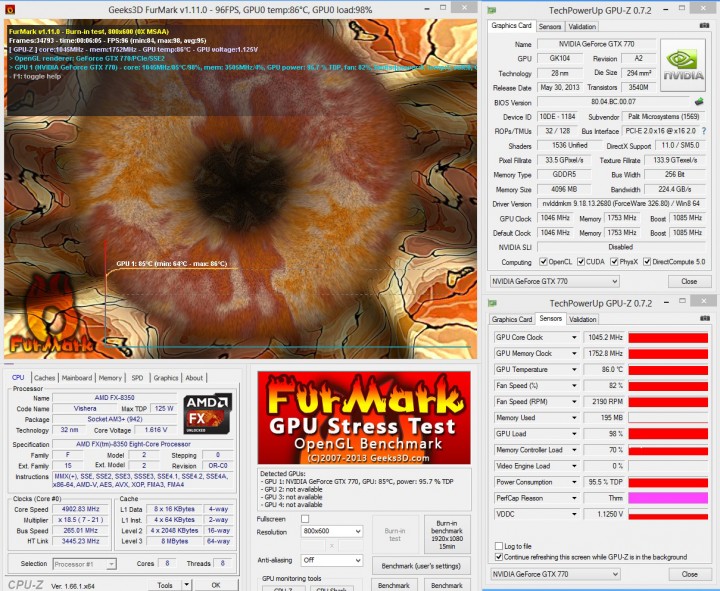The height and width of the screenshot is (591, 720).
Task: Click Close in the Sensors window
Action: coord(689,574)
